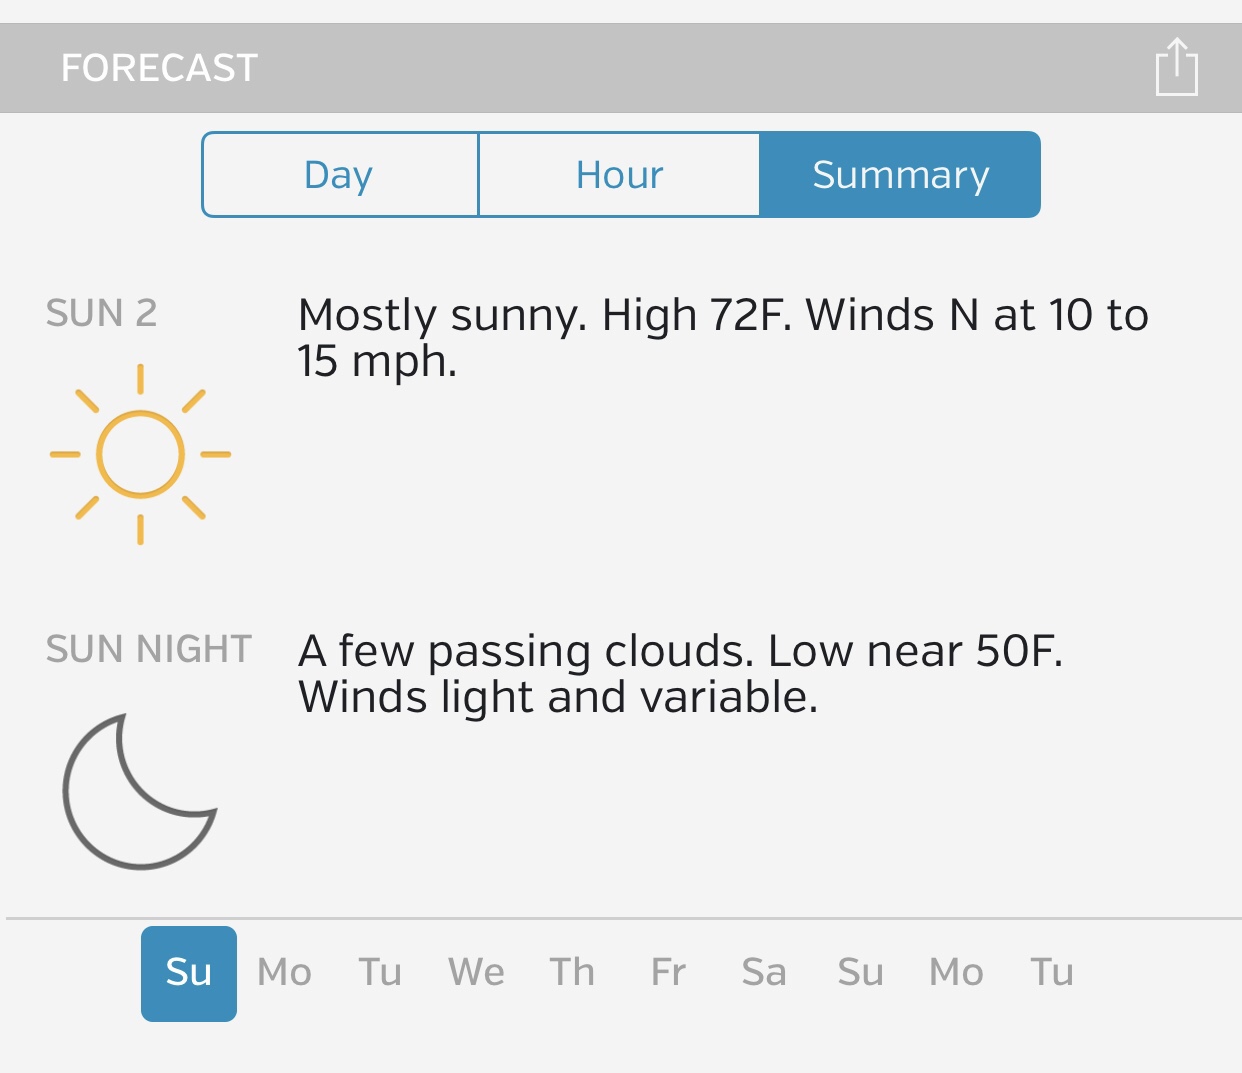Click the FORECAST header title

160,68
